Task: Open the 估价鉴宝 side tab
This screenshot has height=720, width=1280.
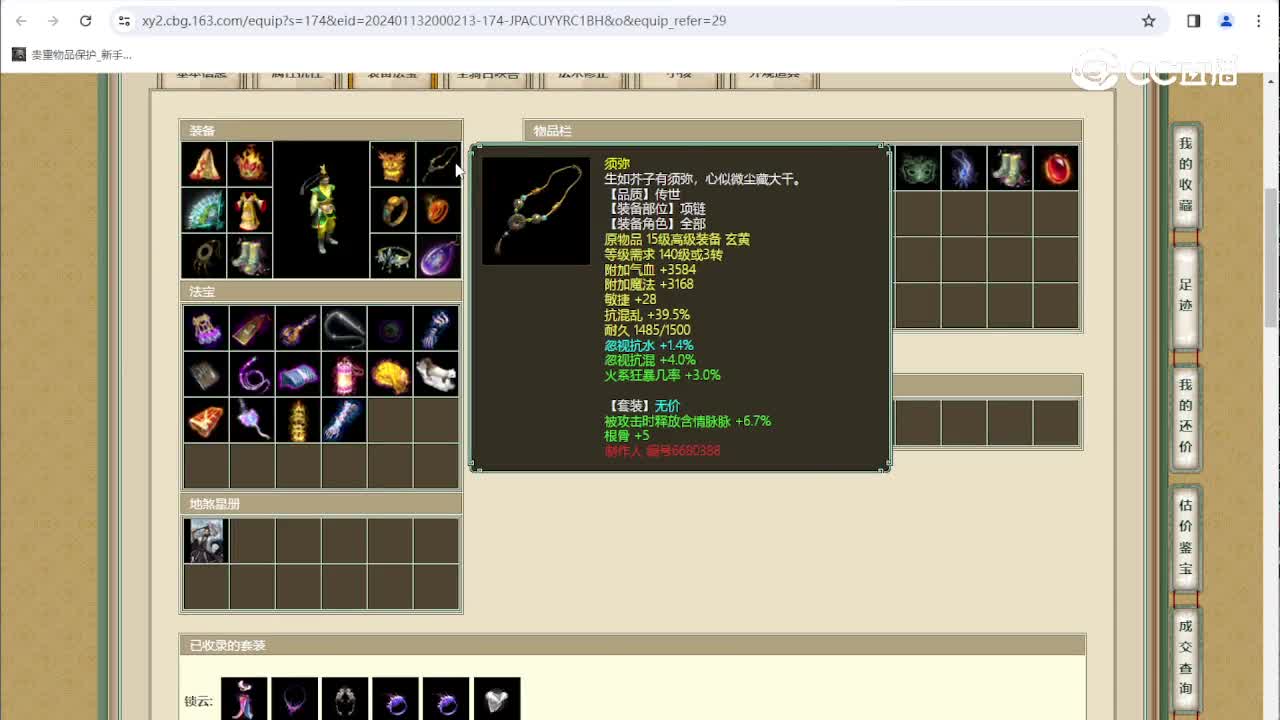Action: coord(1186,537)
